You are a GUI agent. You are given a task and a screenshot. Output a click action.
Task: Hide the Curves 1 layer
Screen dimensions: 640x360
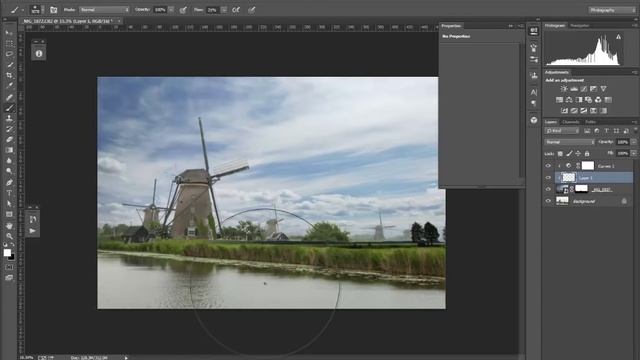coord(548,166)
